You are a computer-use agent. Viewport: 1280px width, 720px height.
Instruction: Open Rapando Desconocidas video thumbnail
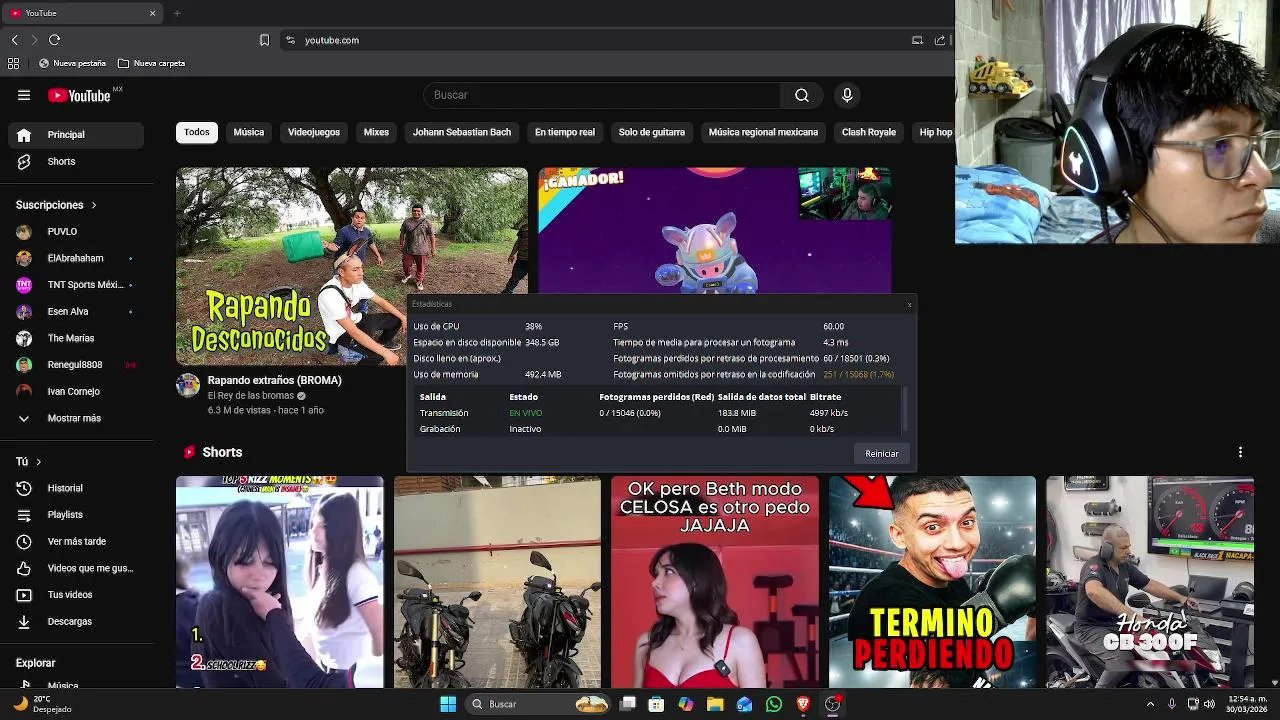coord(292,266)
